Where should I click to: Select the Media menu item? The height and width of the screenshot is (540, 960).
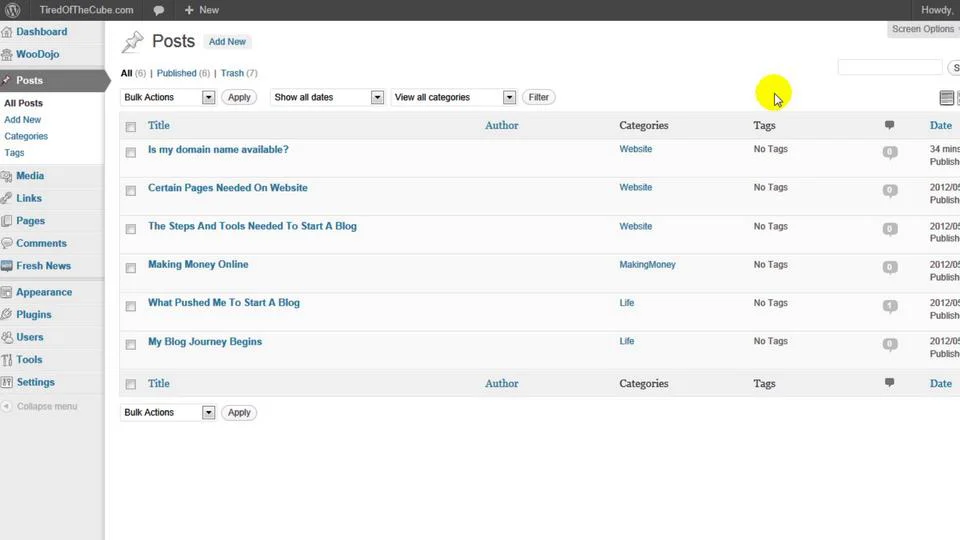(30, 176)
